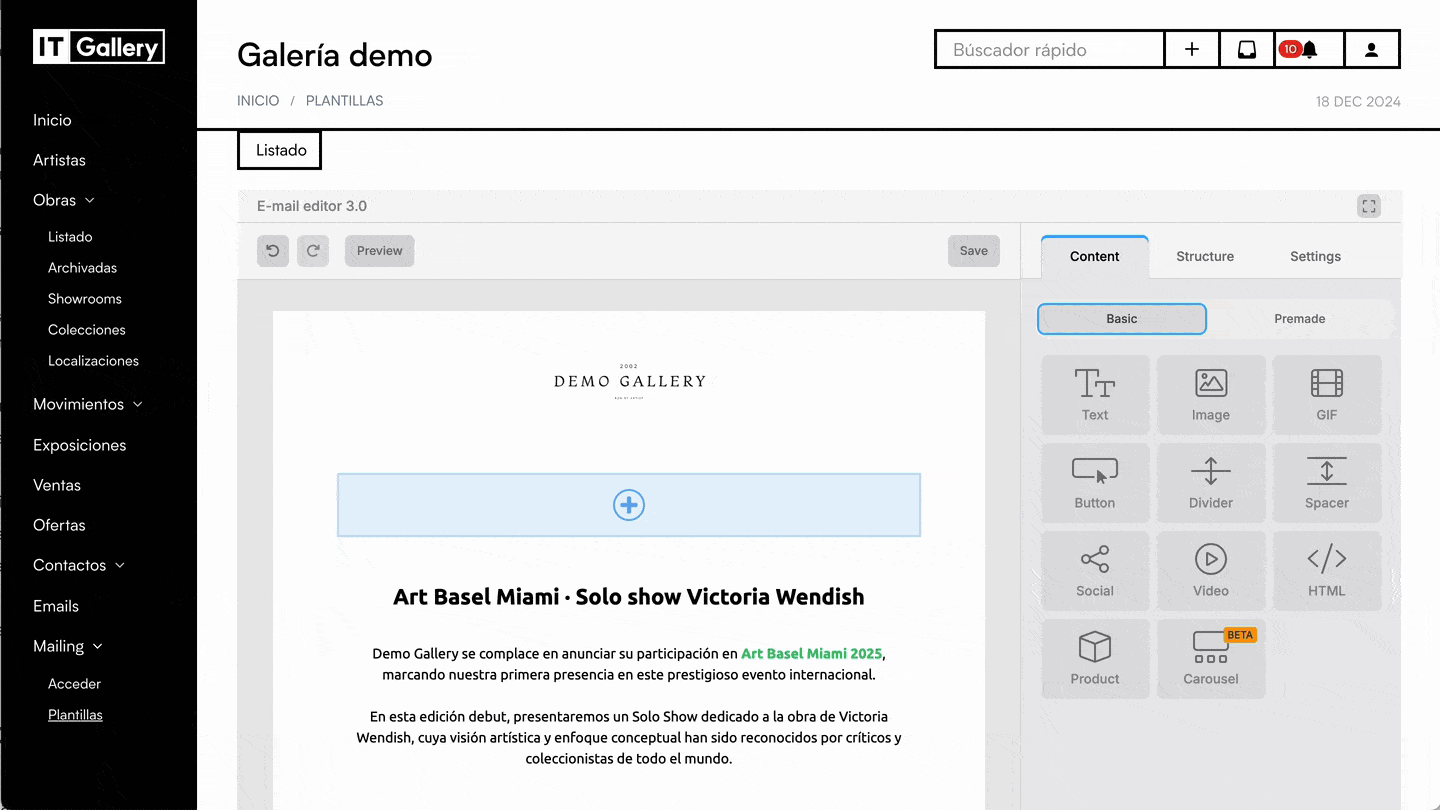1441x810 pixels.
Task: Select the Spacer content block
Action: (x=1327, y=483)
